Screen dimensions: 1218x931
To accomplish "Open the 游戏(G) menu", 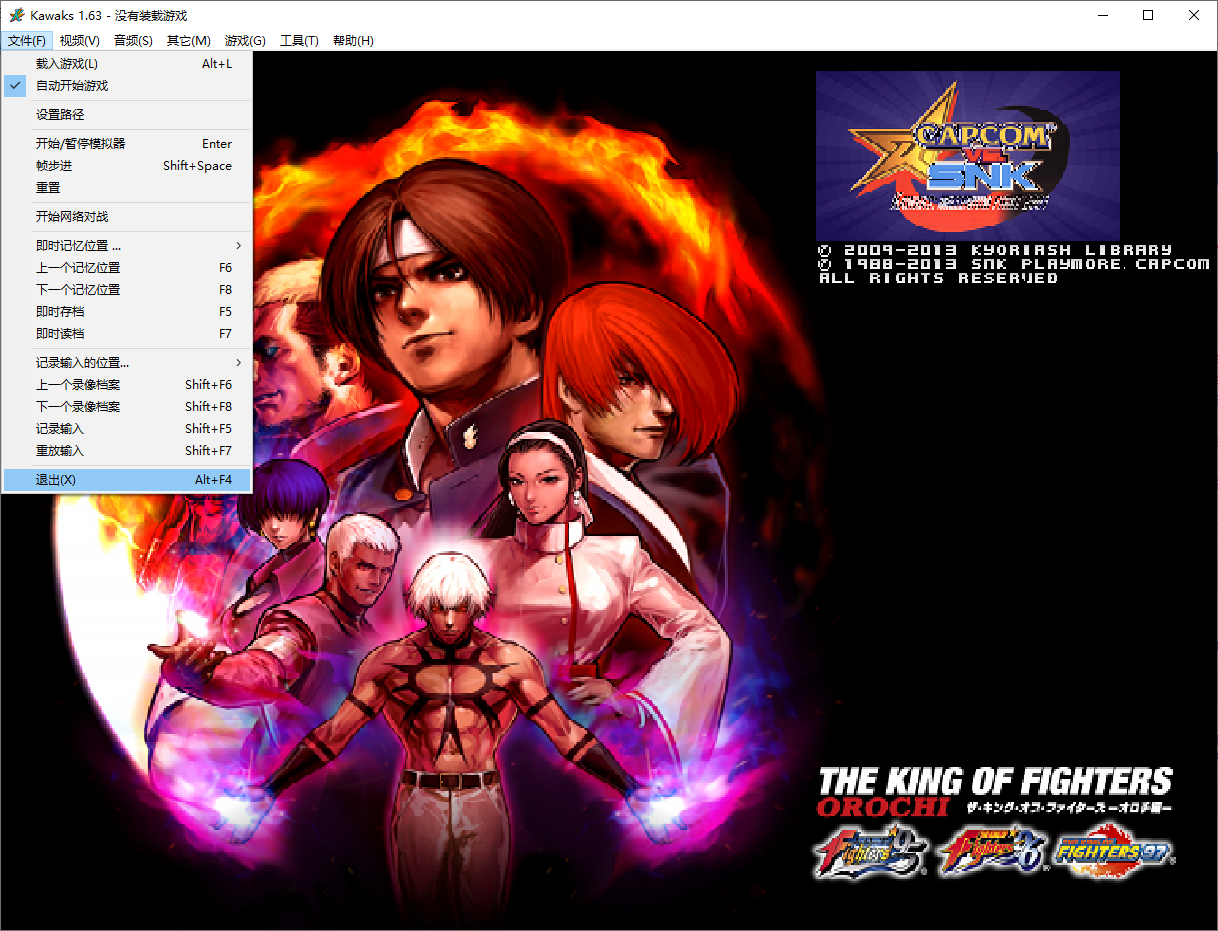I will 245,41.
